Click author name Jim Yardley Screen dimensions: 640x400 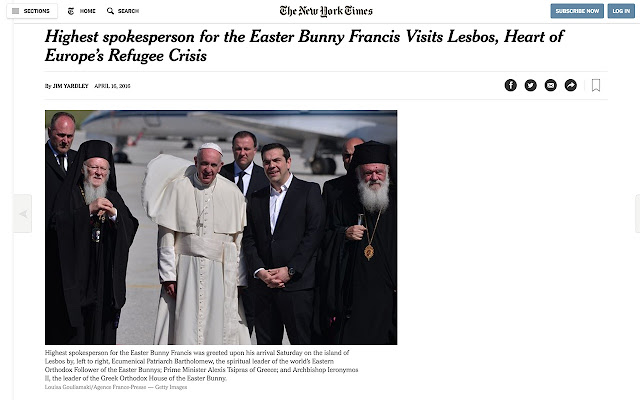pos(70,86)
